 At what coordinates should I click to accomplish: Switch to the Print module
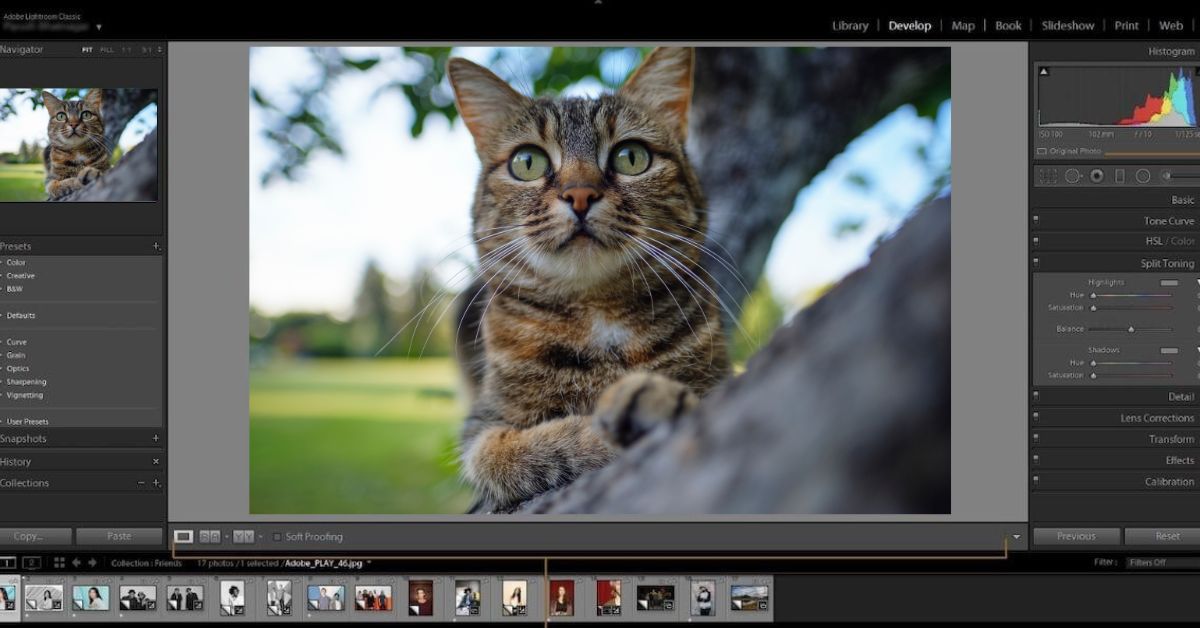pyautogui.click(x=1127, y=26)
